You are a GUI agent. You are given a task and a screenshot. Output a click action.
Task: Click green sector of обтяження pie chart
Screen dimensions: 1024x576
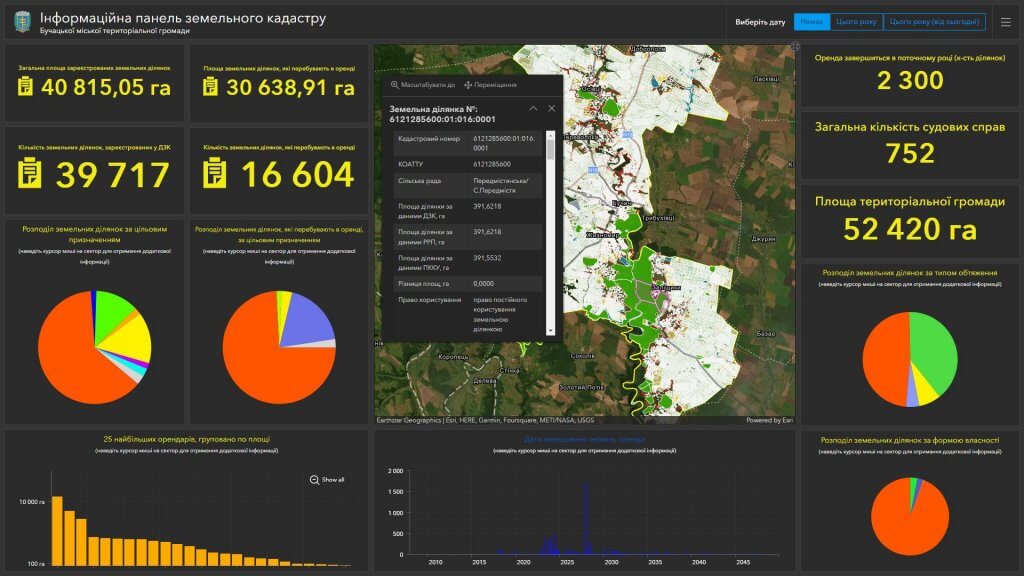(x=934, y=349)
